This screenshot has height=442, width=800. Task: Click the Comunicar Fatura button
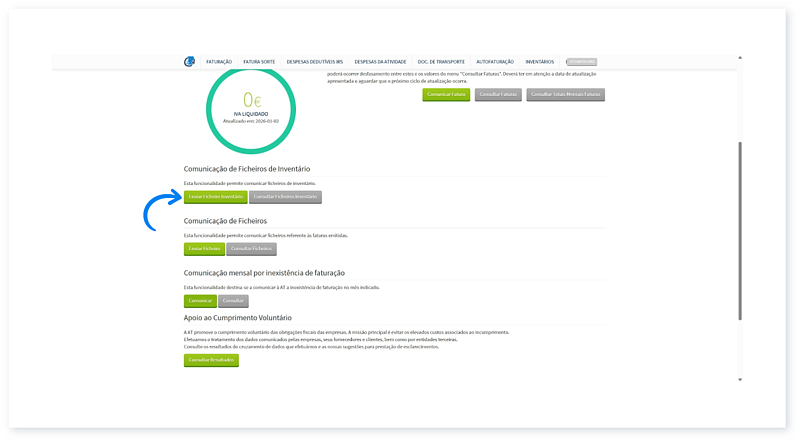pos(446,94)
